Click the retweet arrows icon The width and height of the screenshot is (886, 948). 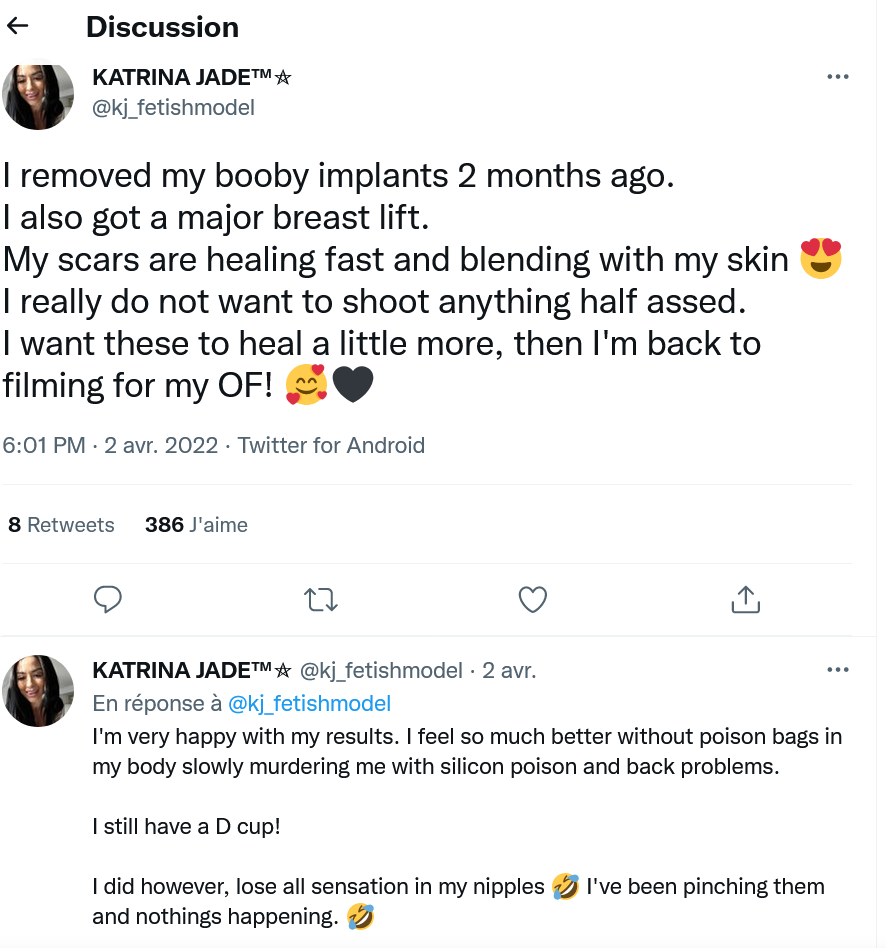(320, 599)
